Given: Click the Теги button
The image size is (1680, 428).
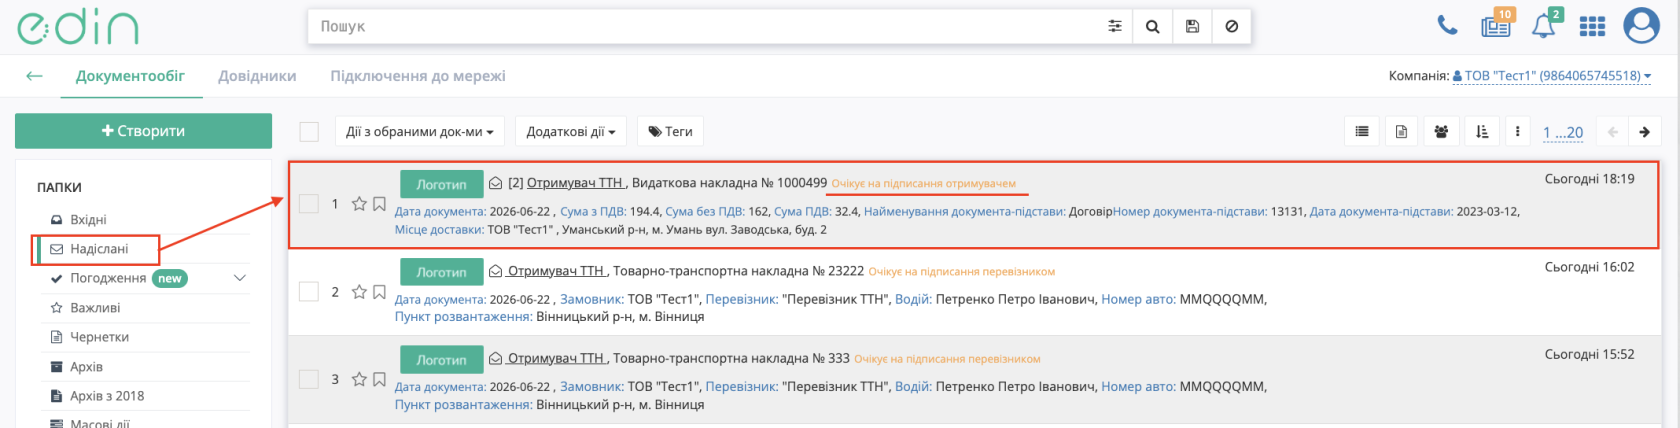Looking at the screenshot, I should pos(670,131).
